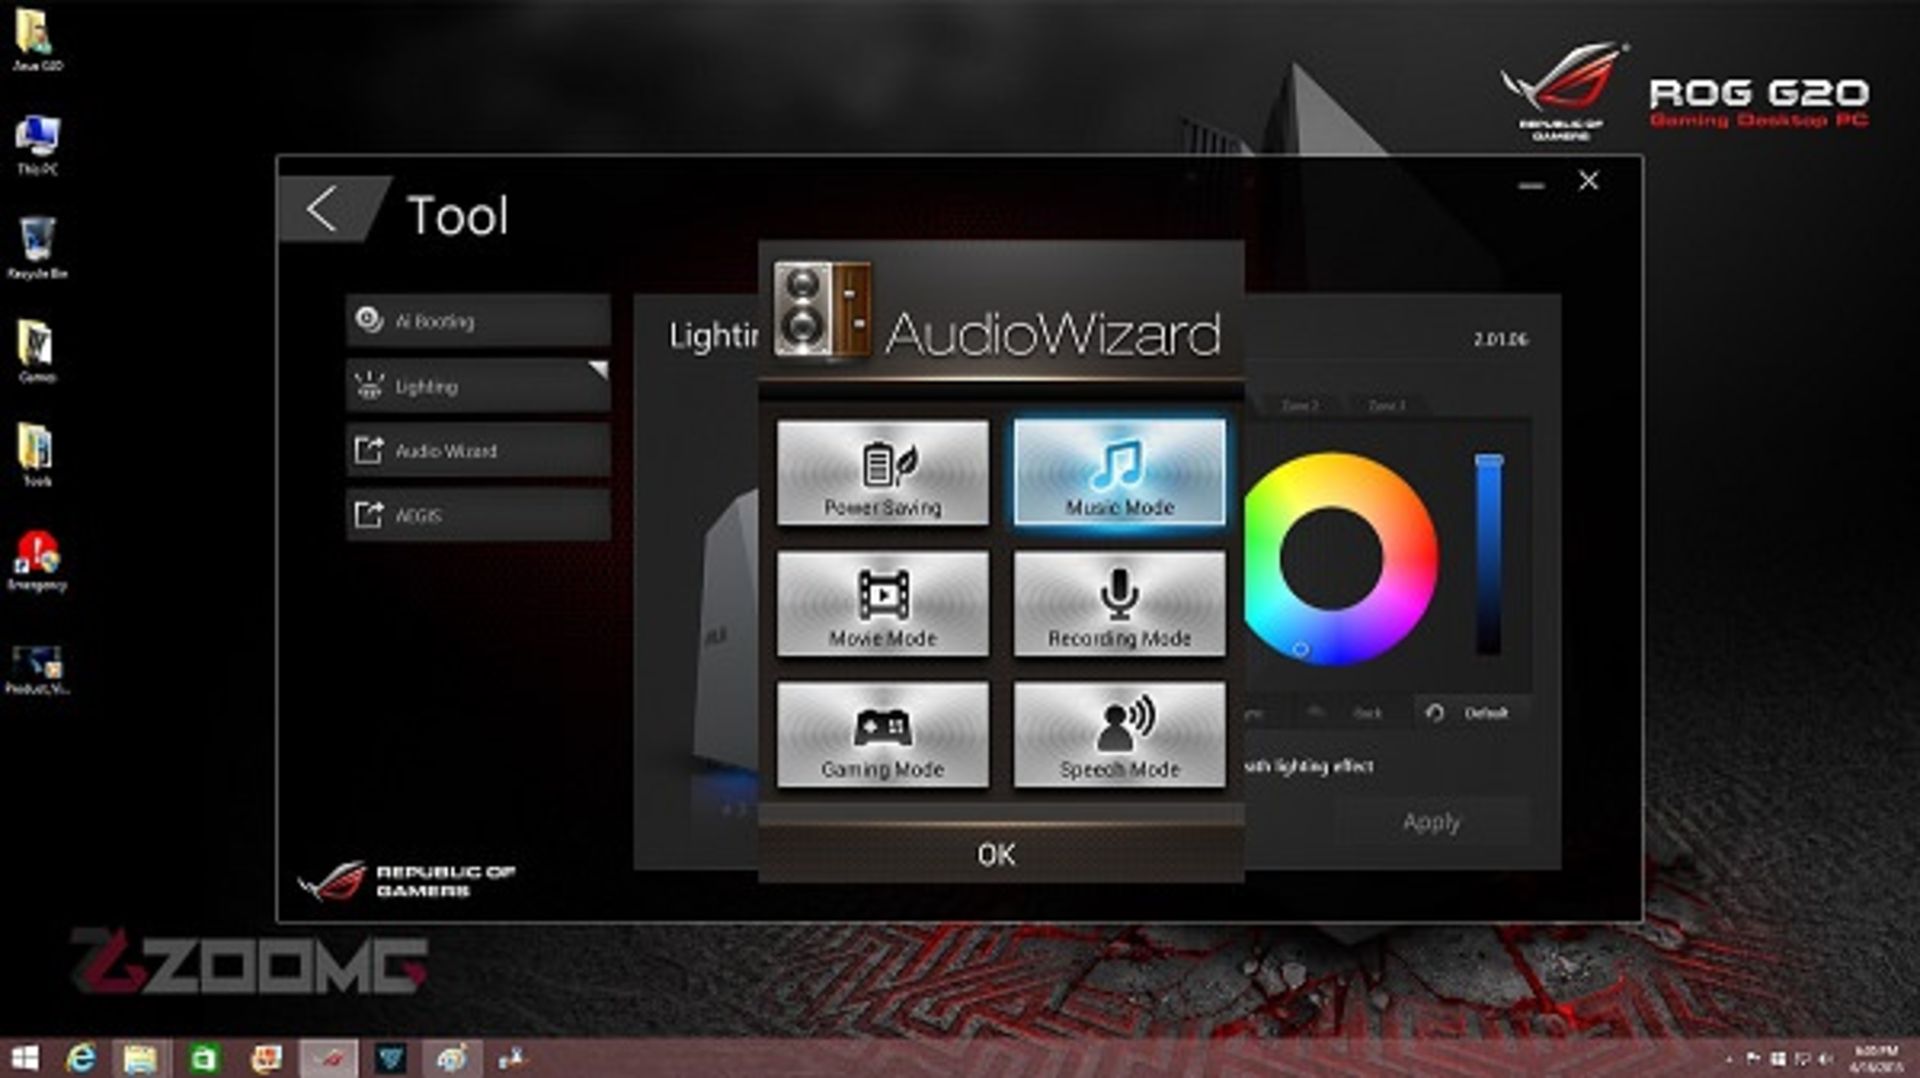The image size is (1920, 1078).
Task: Launch AEGIS from the Tool sidebar
Action: click(x=478, y=516)
